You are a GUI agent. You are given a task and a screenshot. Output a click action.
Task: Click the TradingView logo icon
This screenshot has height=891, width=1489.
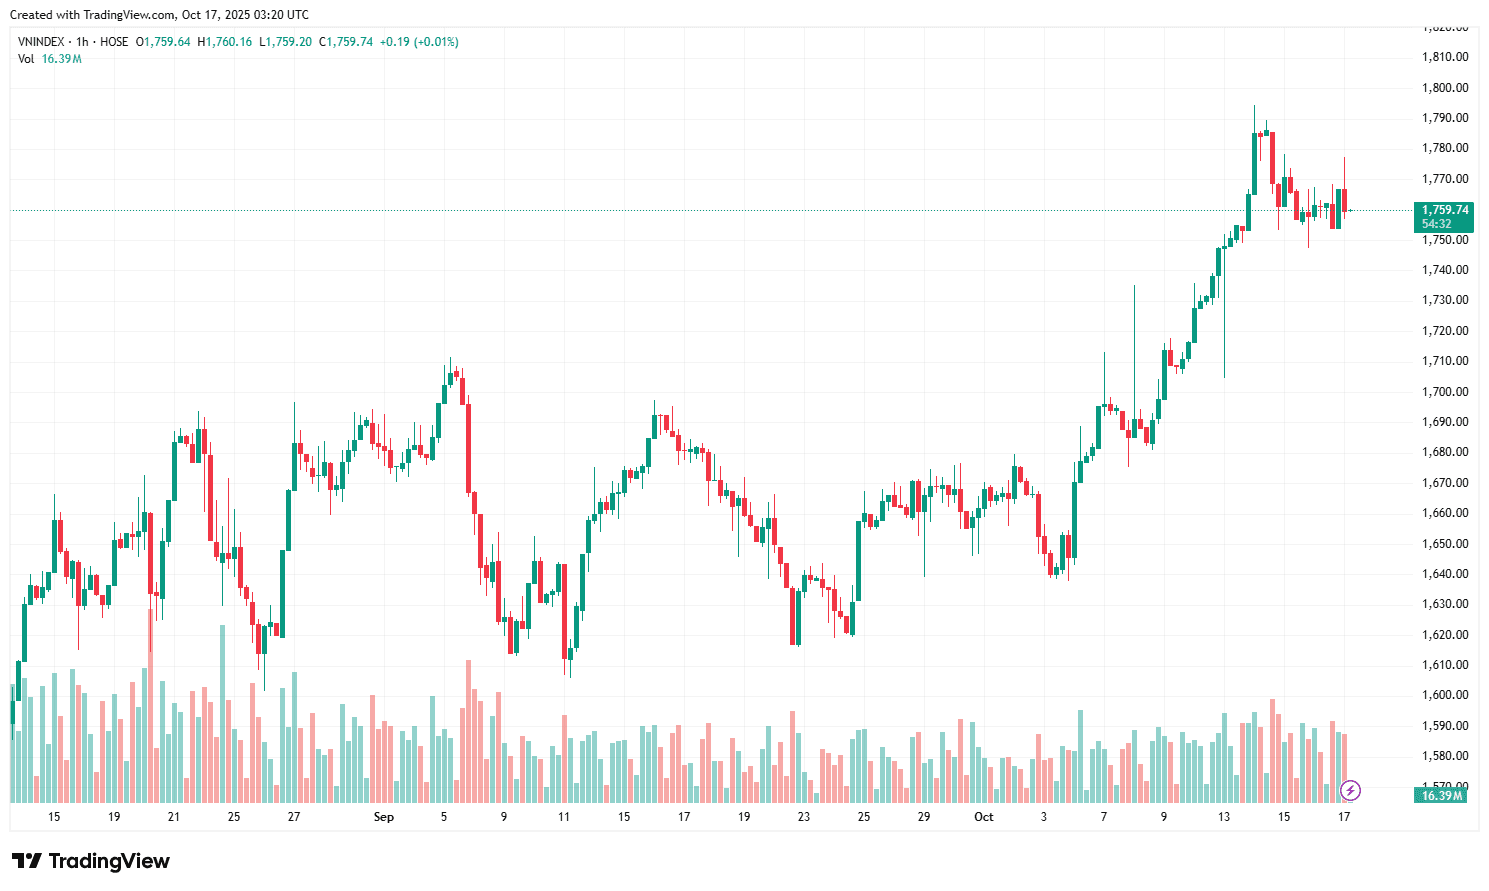(27, 861)
